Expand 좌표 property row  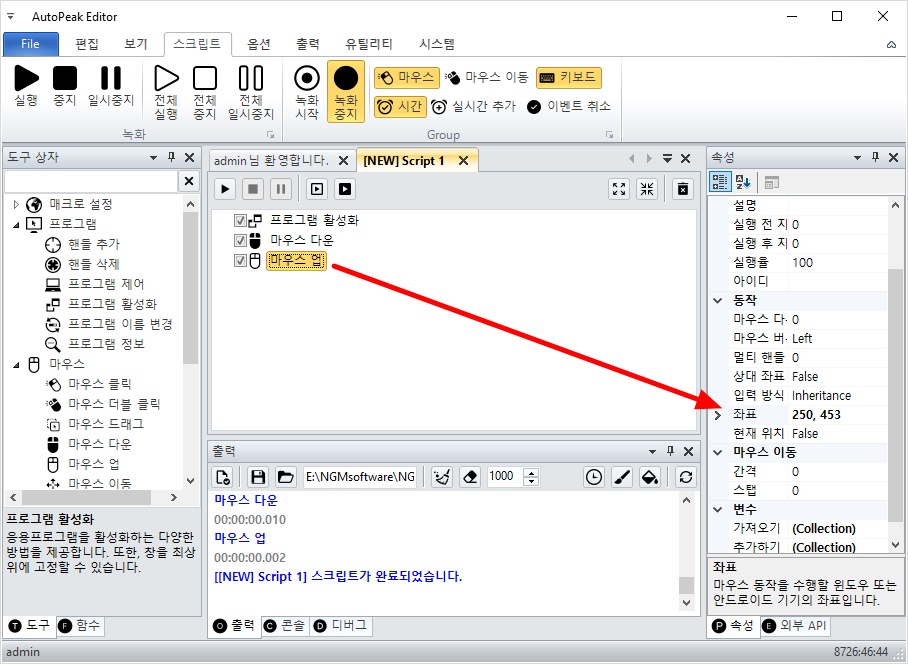point(717,414)
